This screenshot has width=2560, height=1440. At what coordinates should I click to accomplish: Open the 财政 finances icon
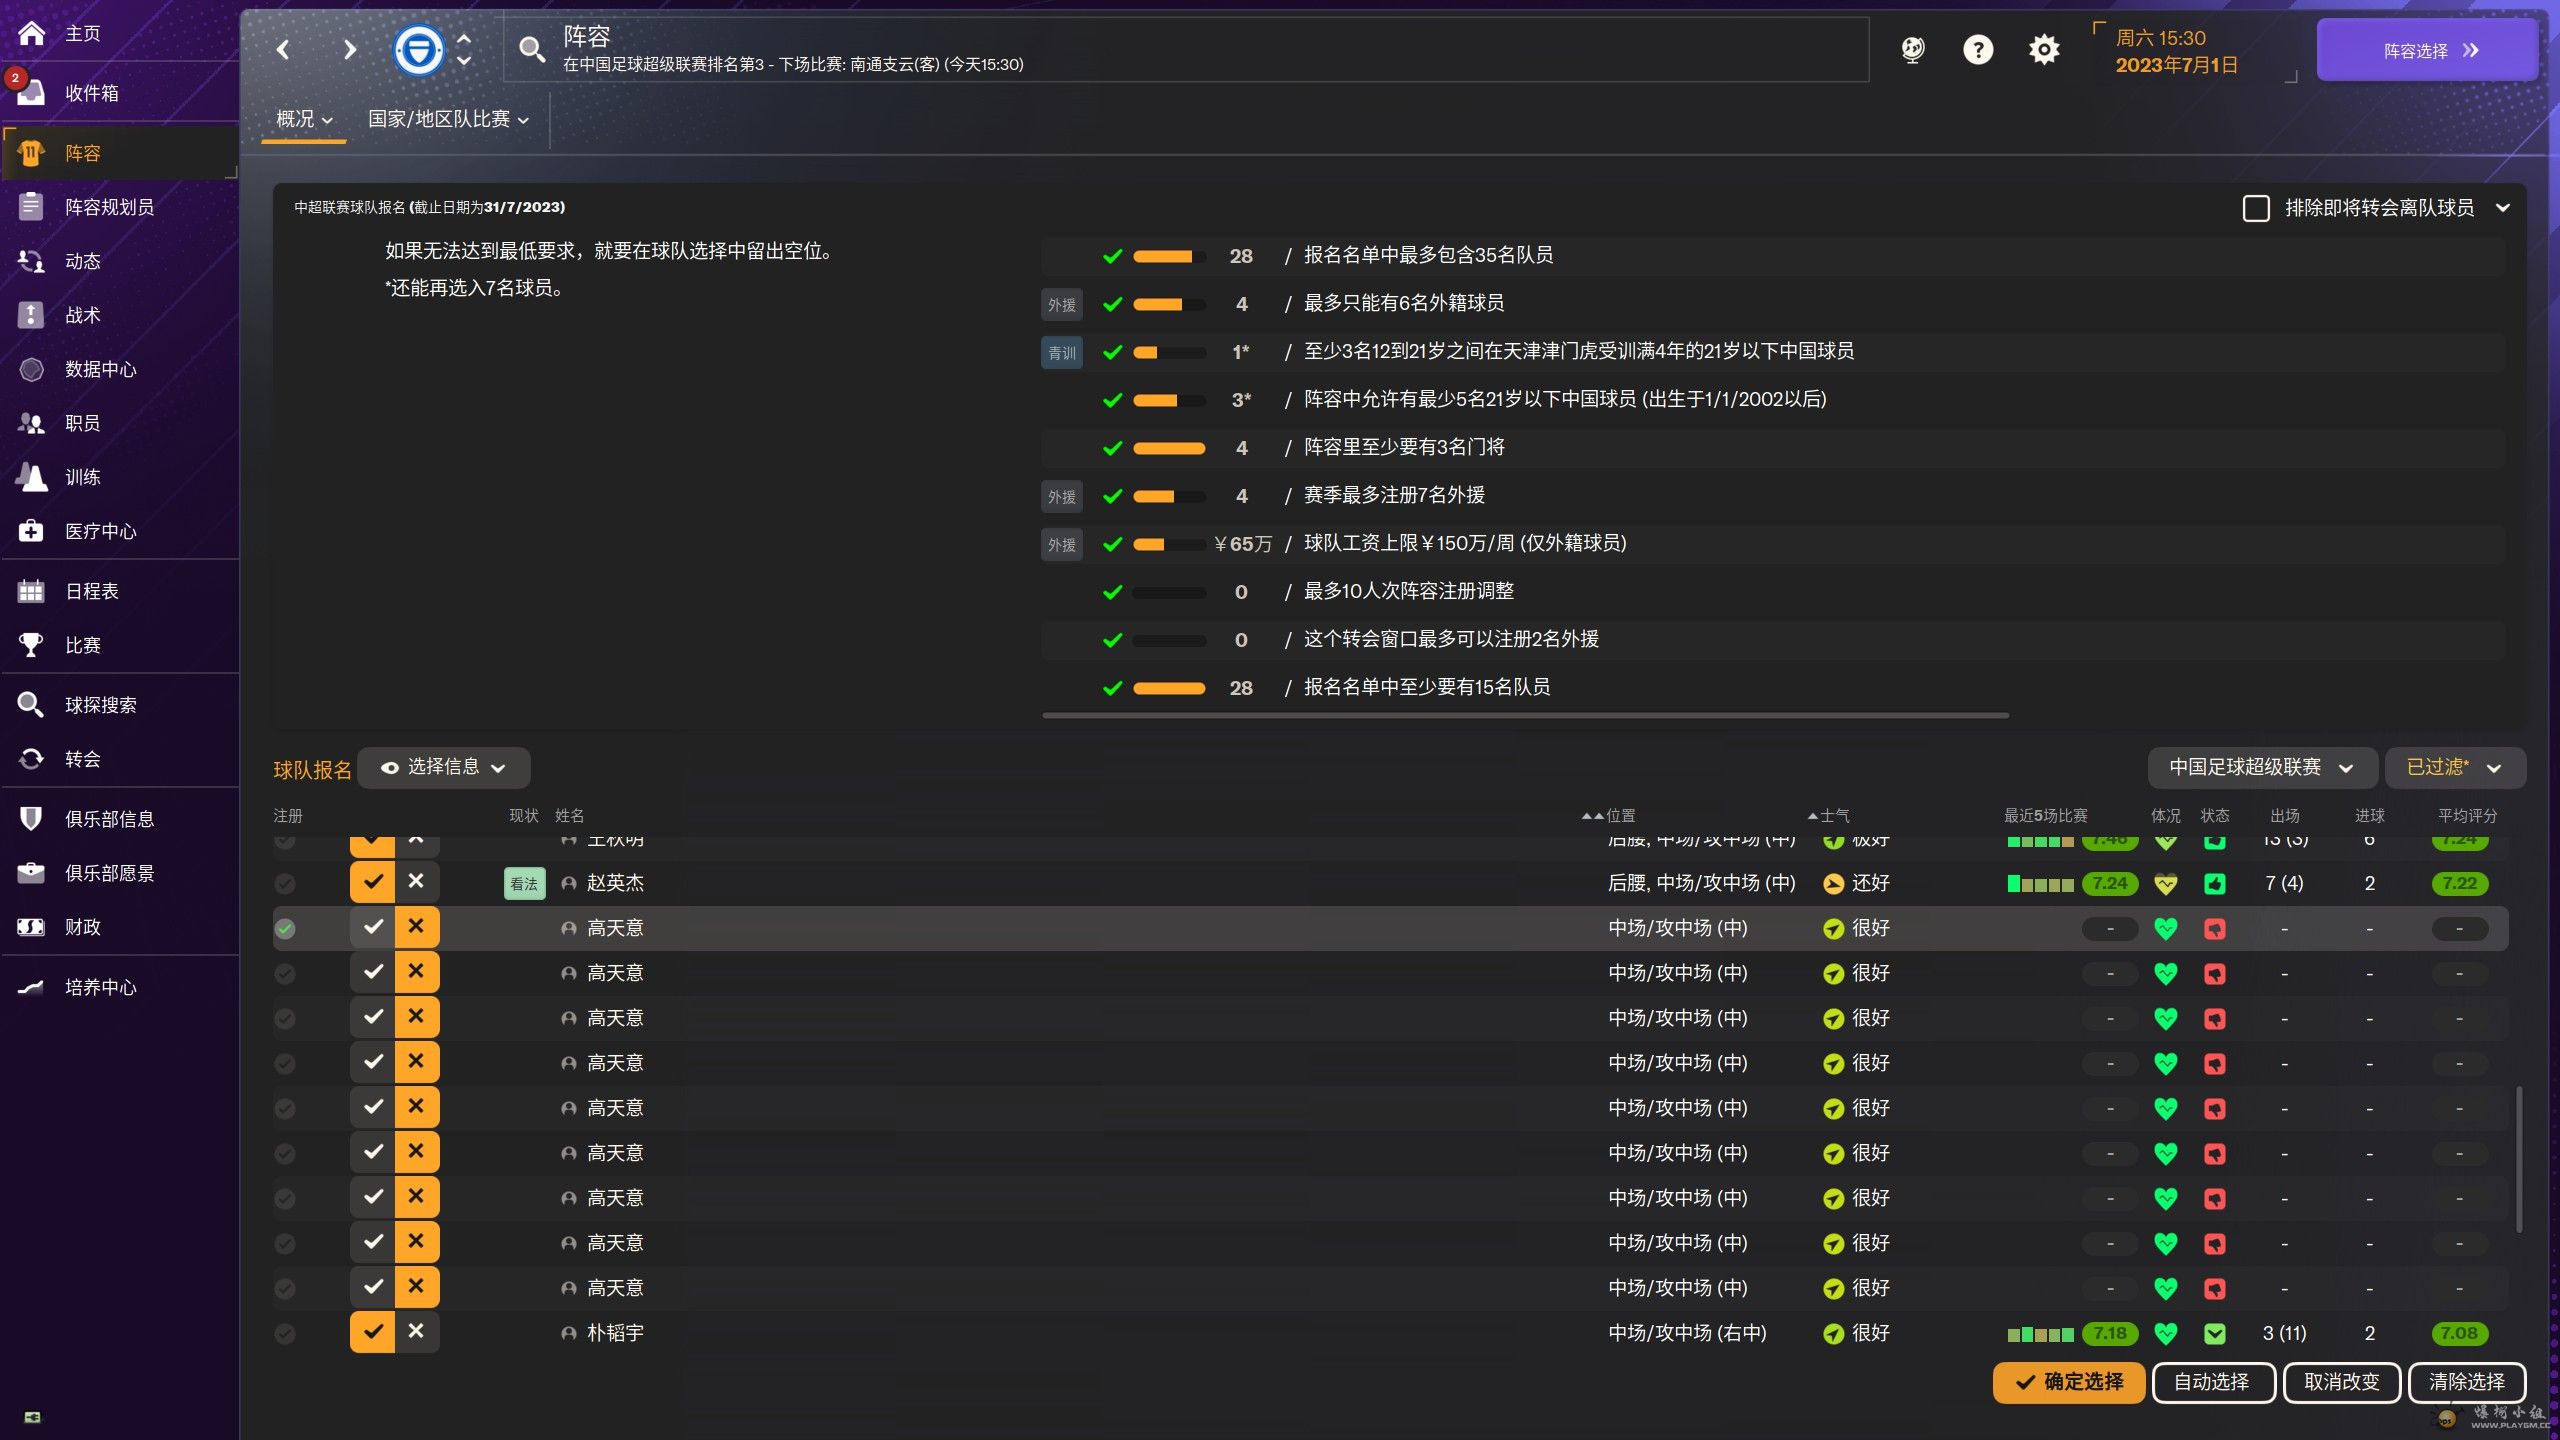click(x=31, y=927)
